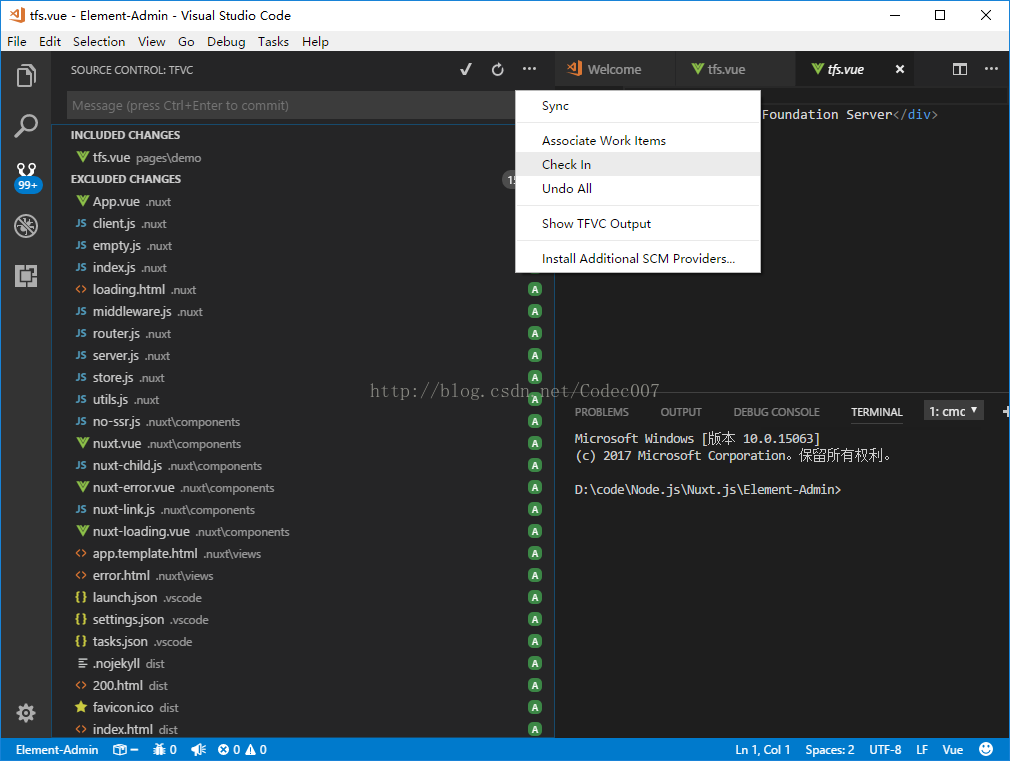This screenshot has height=761, width=1010.
Task: Click the Element-Admin project status item
Action: (57, 749)
